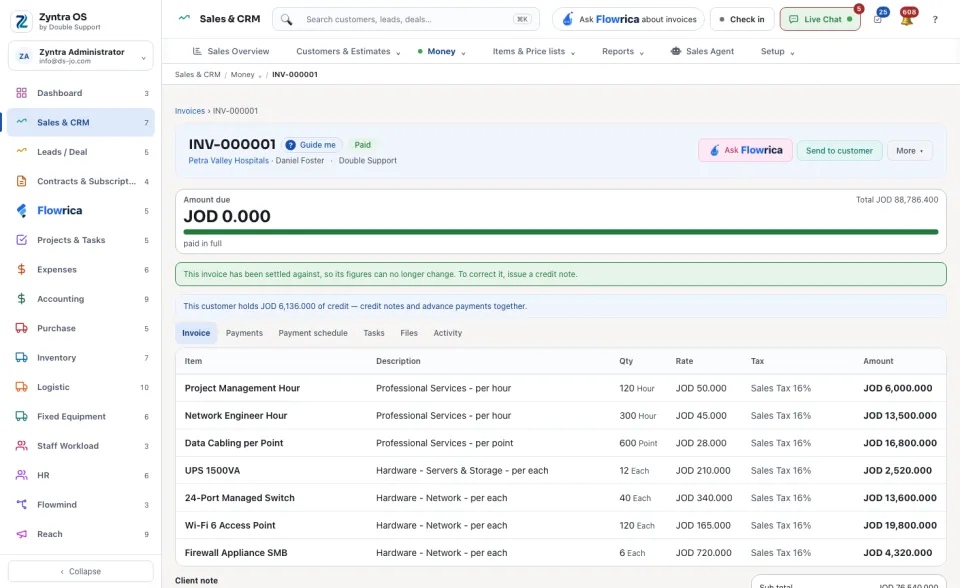Click the Flowrica sidebar icon
Viewport: 960px width, 588px height.
pos(21,211)
